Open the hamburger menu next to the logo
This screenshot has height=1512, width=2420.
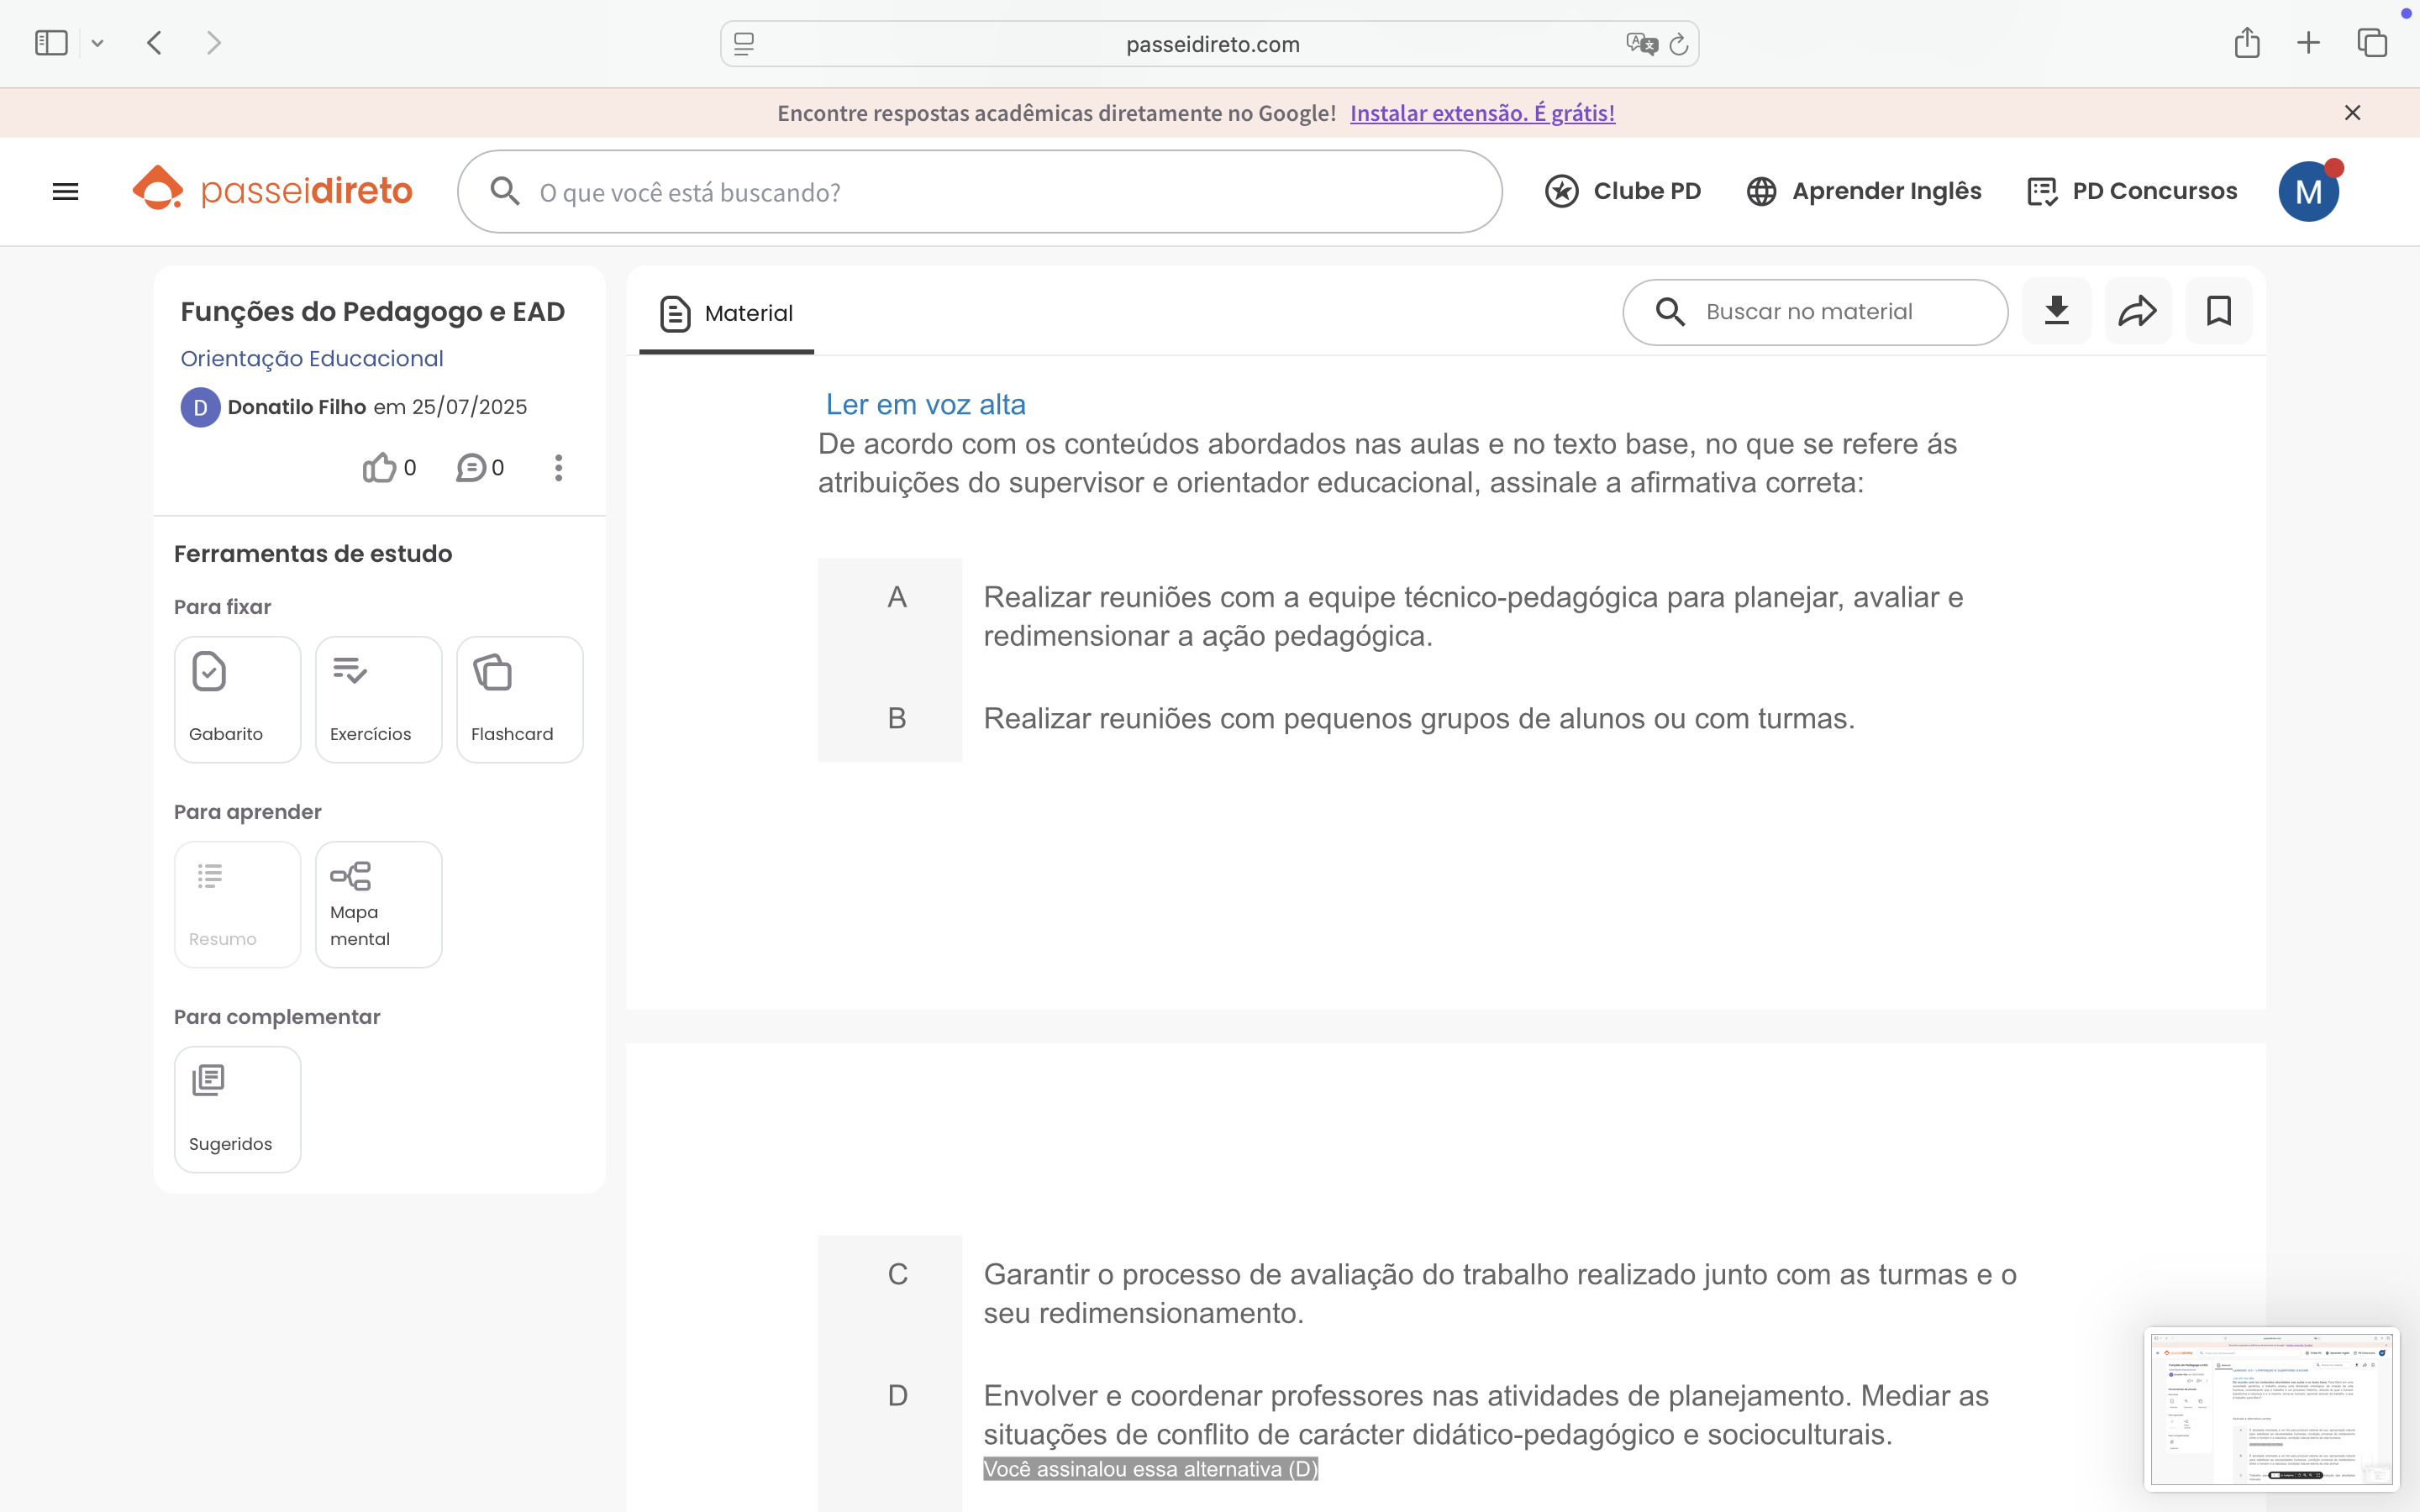(65, 191)
